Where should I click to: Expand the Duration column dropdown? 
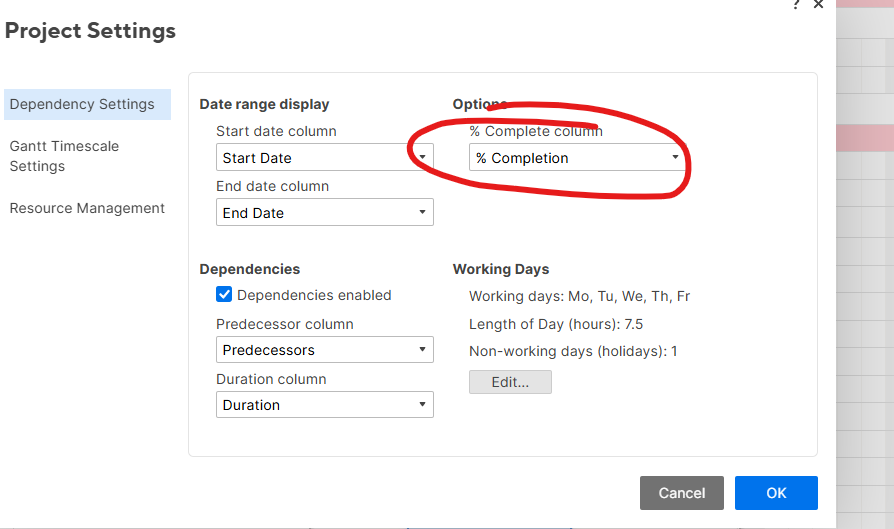pos(324,405)
